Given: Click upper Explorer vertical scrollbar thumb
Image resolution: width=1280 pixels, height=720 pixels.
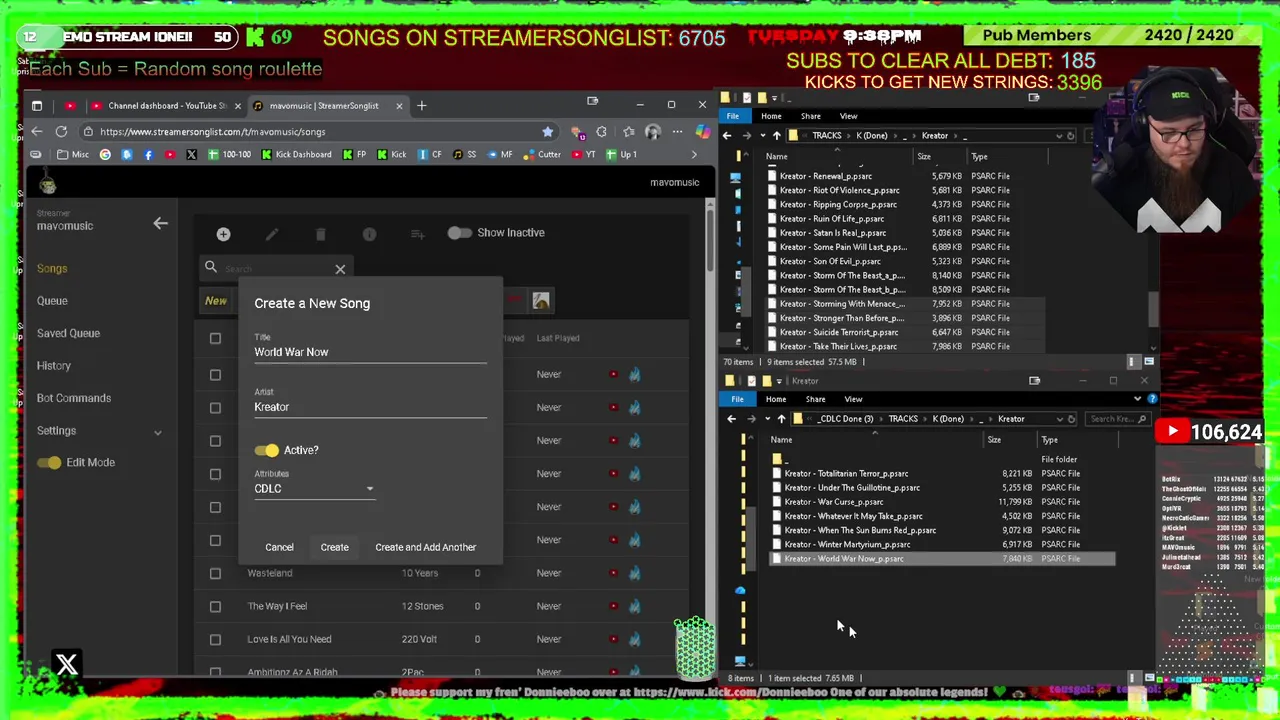Looking at the screenshot, I should [1153, 309].
